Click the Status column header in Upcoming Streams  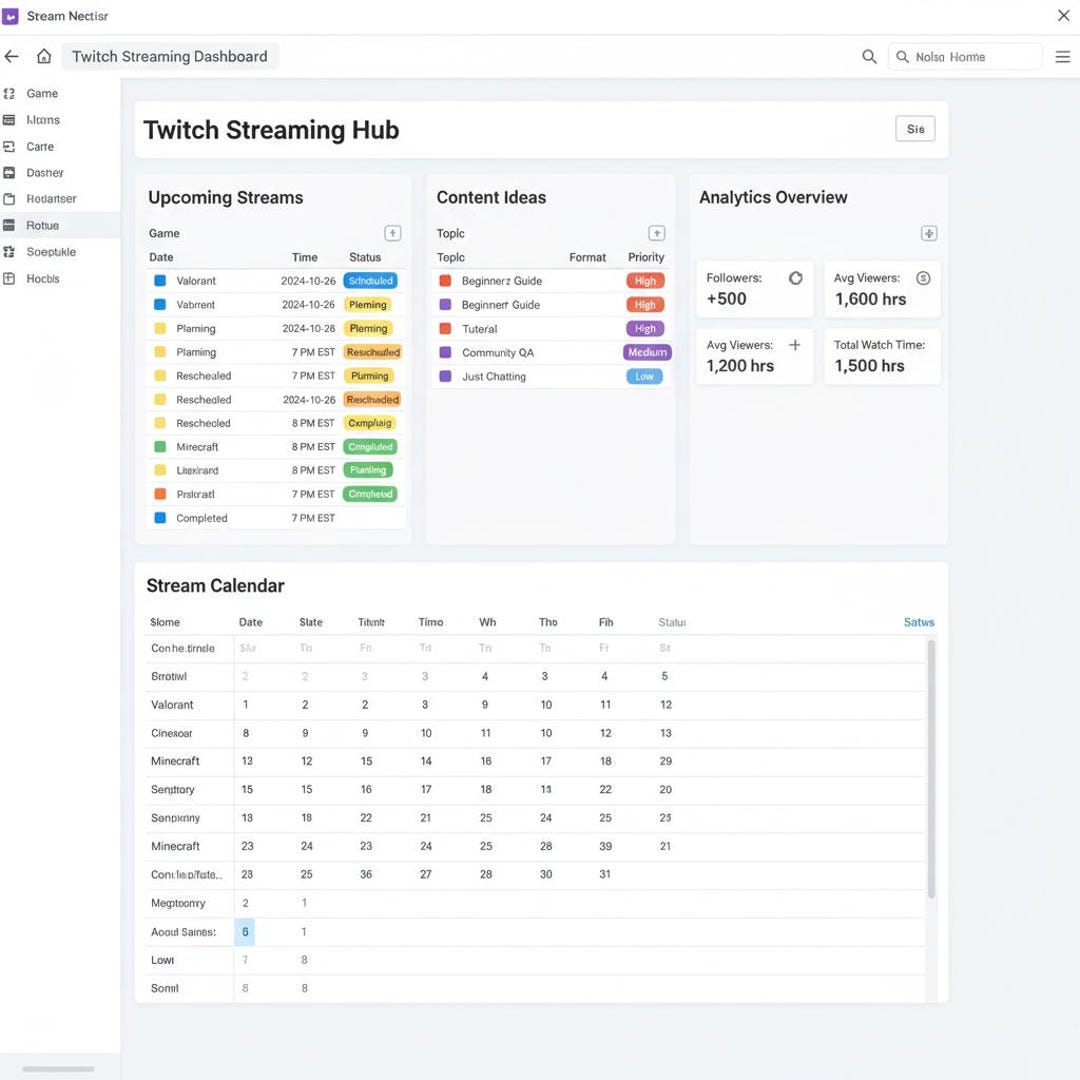364,258
